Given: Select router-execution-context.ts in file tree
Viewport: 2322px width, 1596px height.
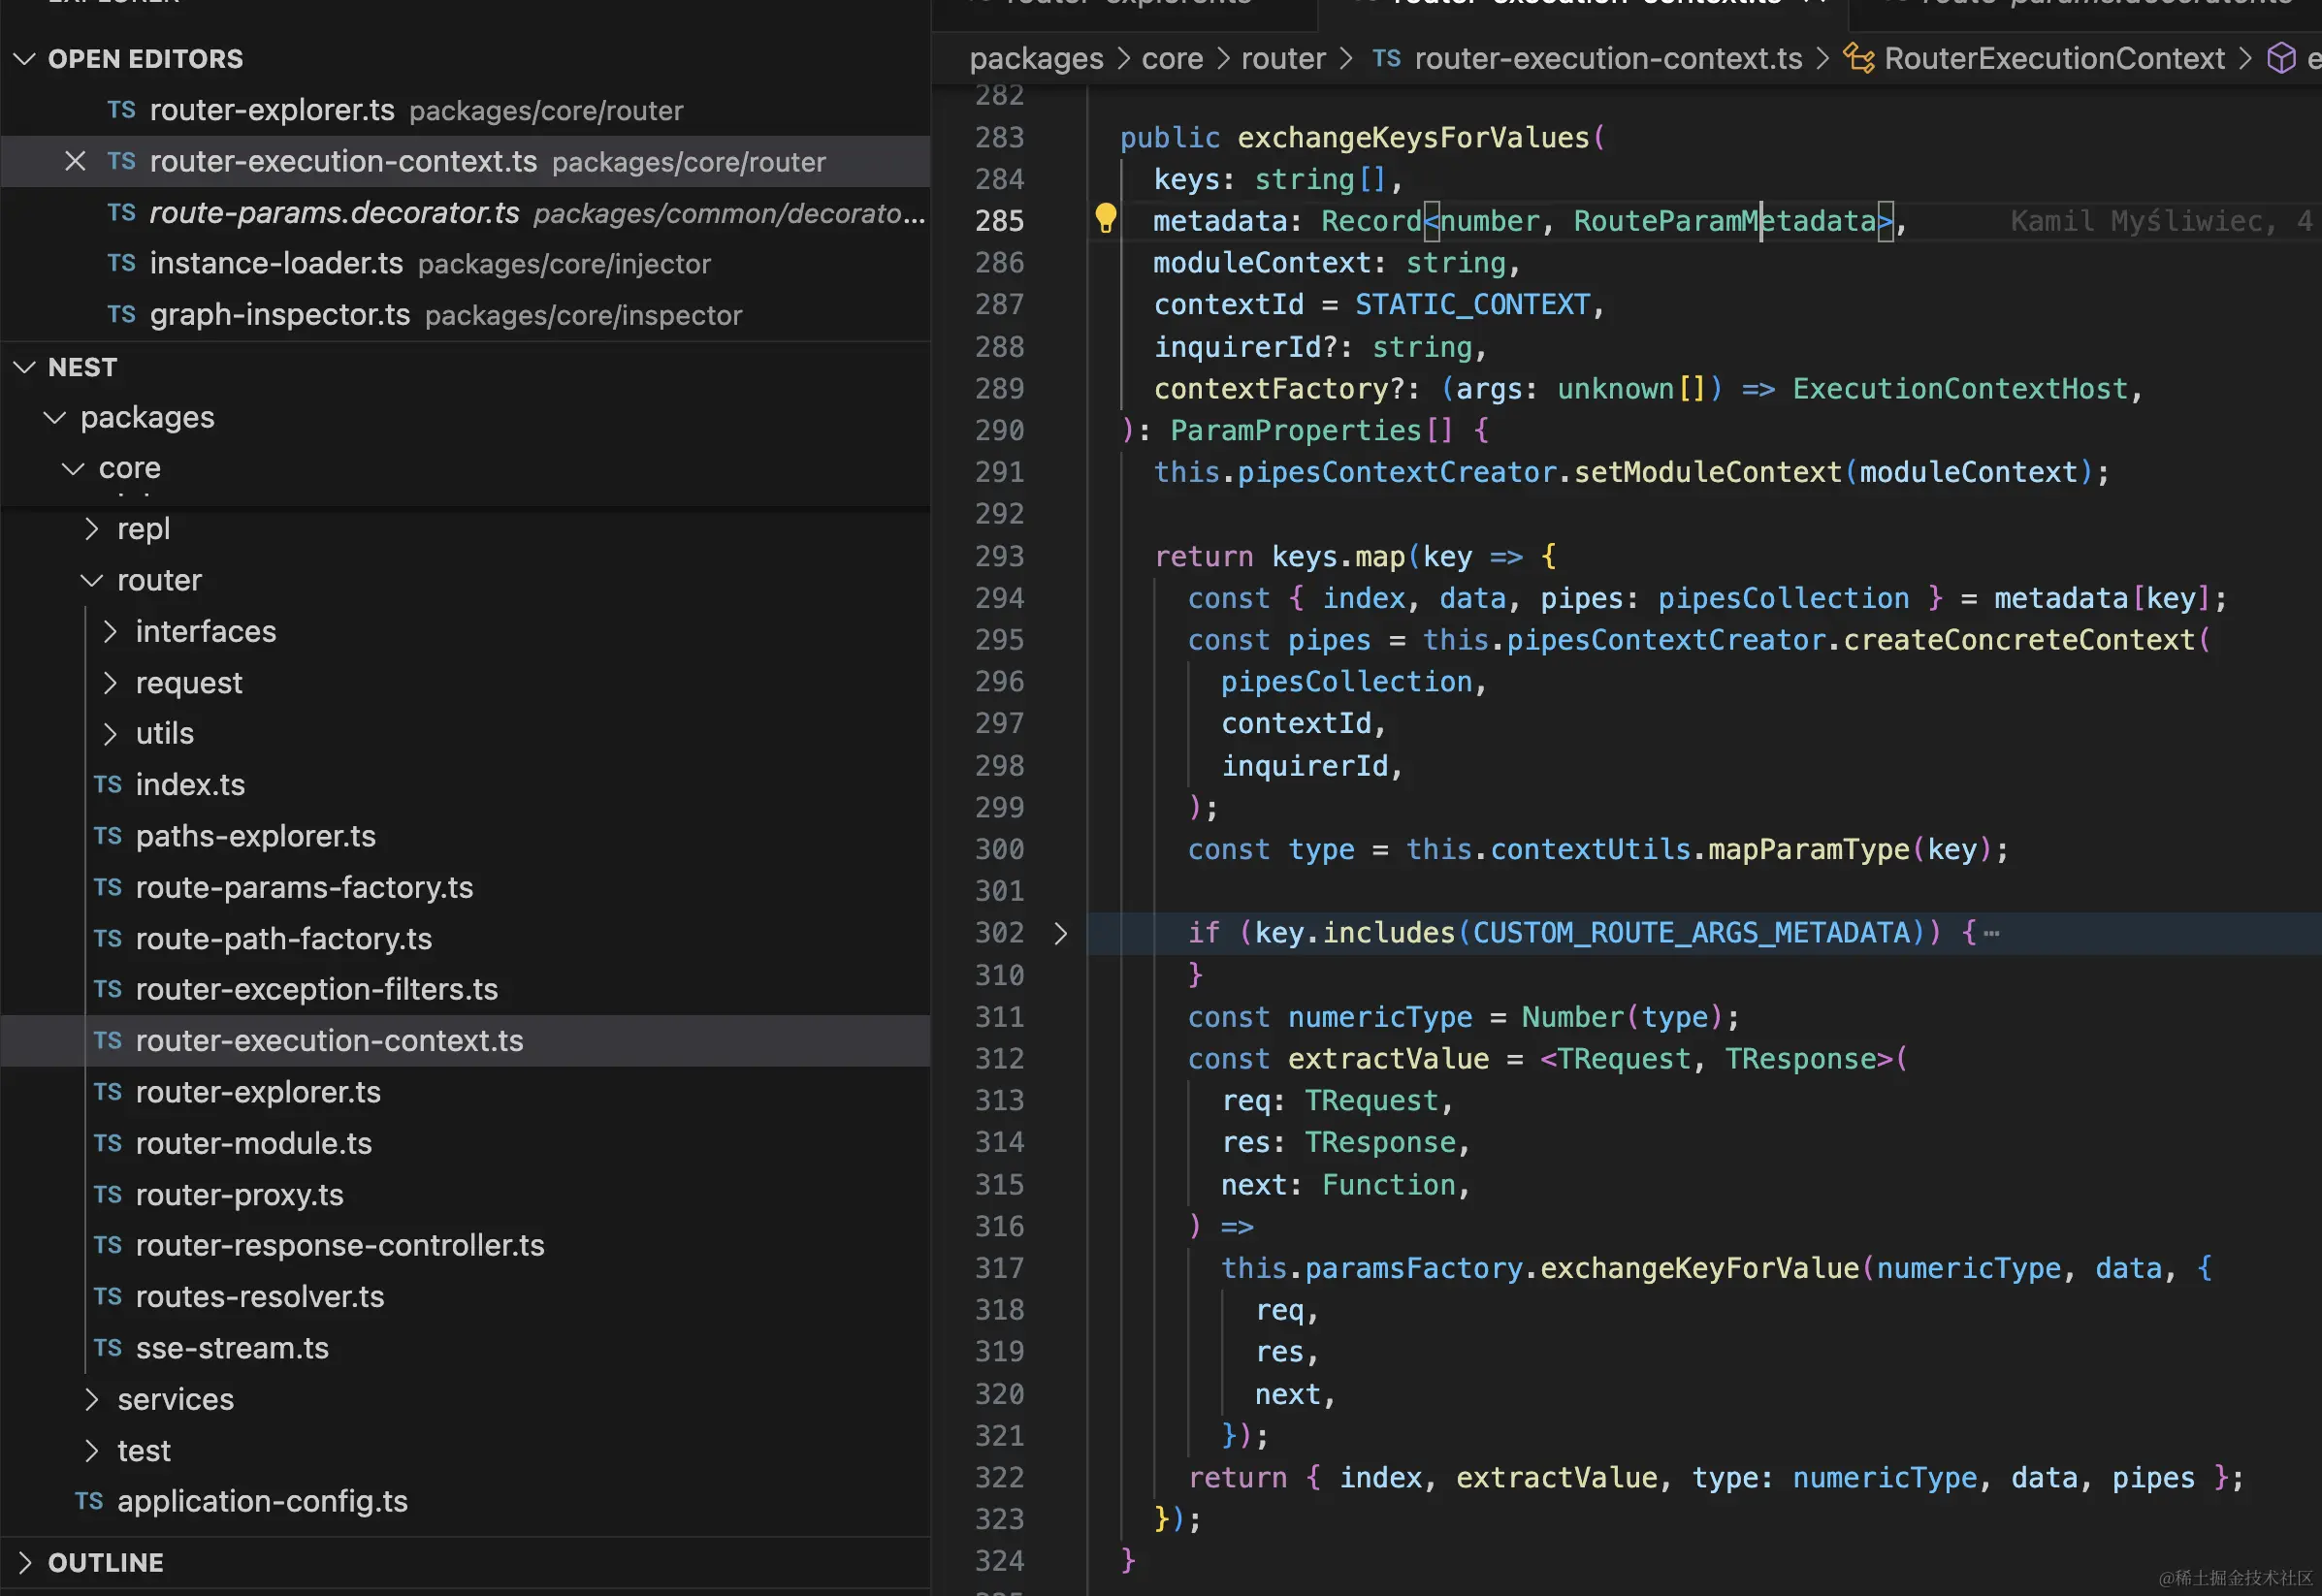Looking at the screenshot, I should pos(465,1040).
